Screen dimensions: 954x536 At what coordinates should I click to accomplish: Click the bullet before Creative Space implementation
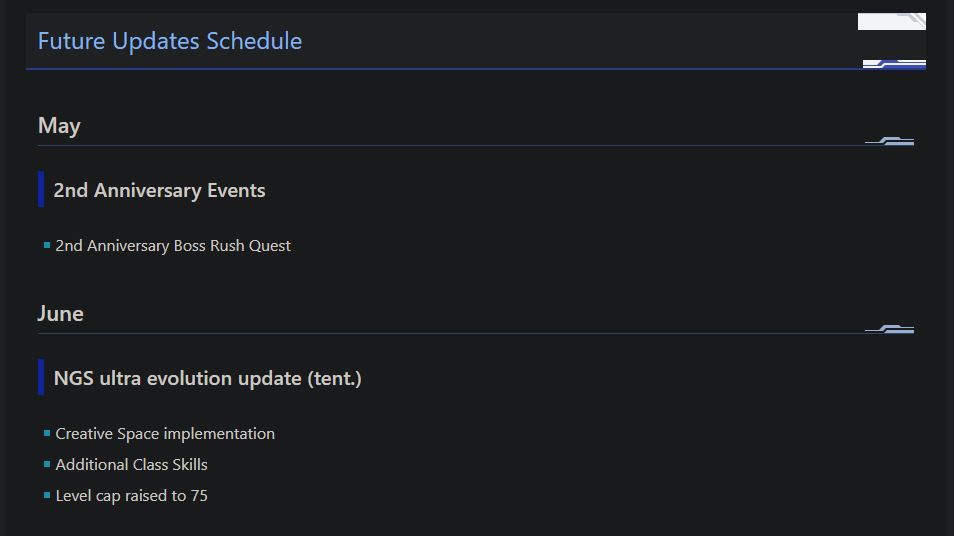(x=47, y=433)
